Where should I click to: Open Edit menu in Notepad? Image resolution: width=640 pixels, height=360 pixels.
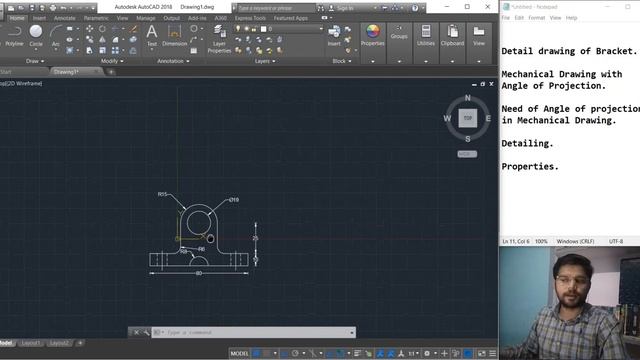tap(519, 18)
